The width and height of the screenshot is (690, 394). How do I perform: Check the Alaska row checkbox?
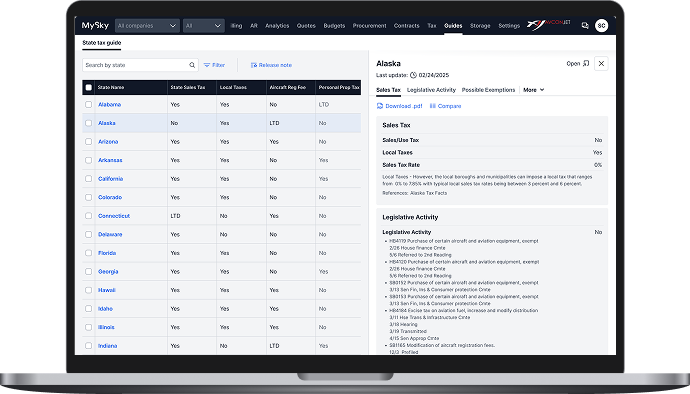click(88, 123)
